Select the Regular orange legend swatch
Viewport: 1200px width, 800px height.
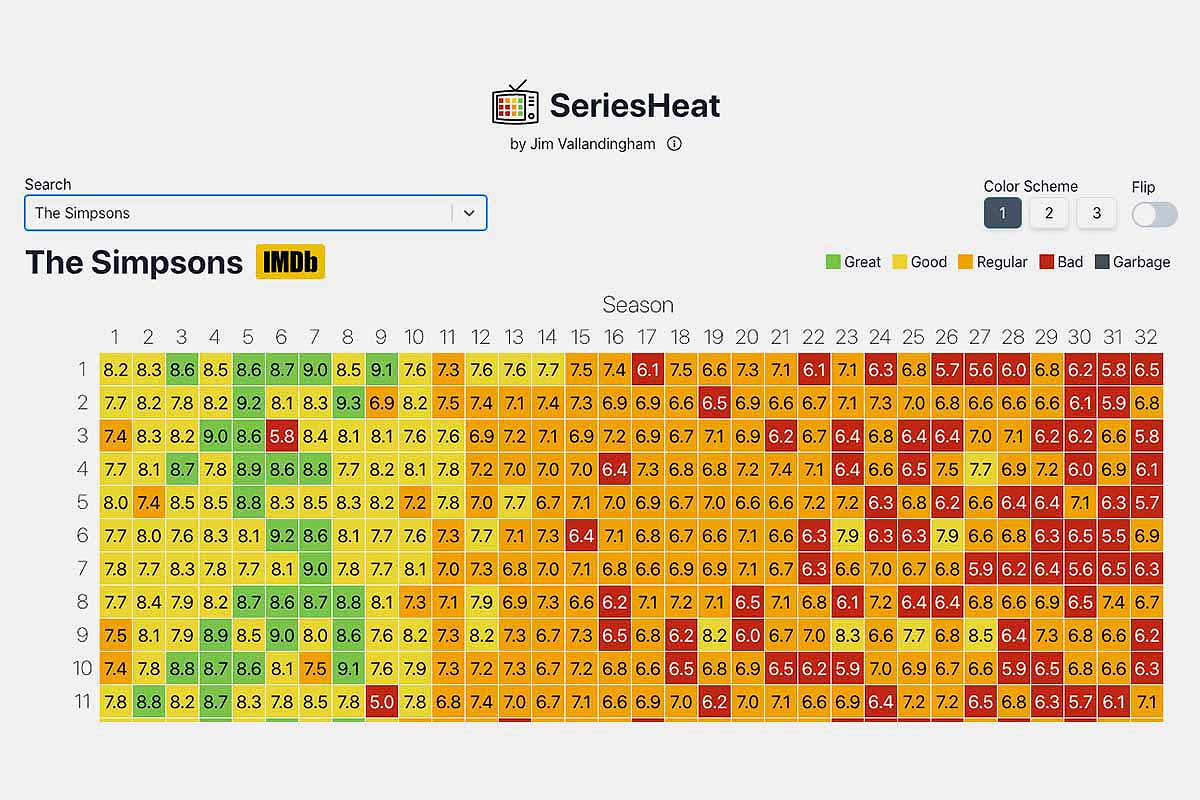coord(966,262)
